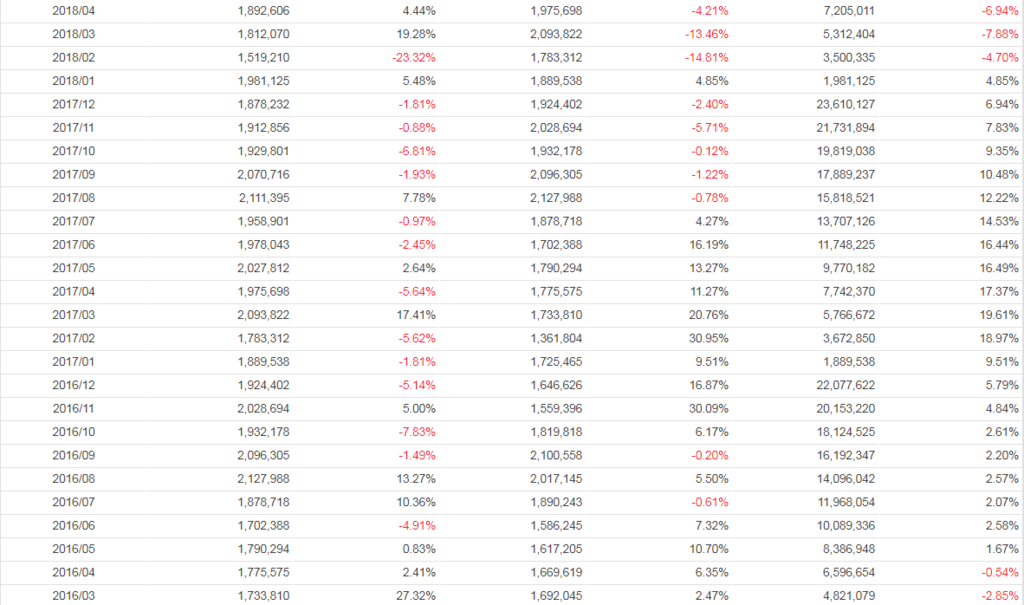Viewport: 1024px width, 605px height.
Task: Click 2,111,395 in the 2017/08 row
Action: tap(264, 198)
